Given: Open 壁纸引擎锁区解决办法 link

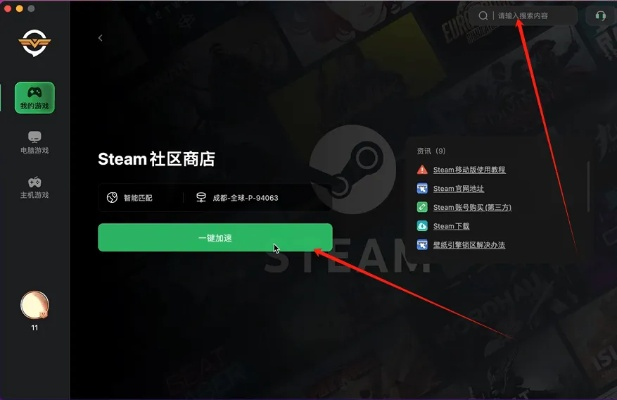Looking at the screenshot, I should point(469,245).
